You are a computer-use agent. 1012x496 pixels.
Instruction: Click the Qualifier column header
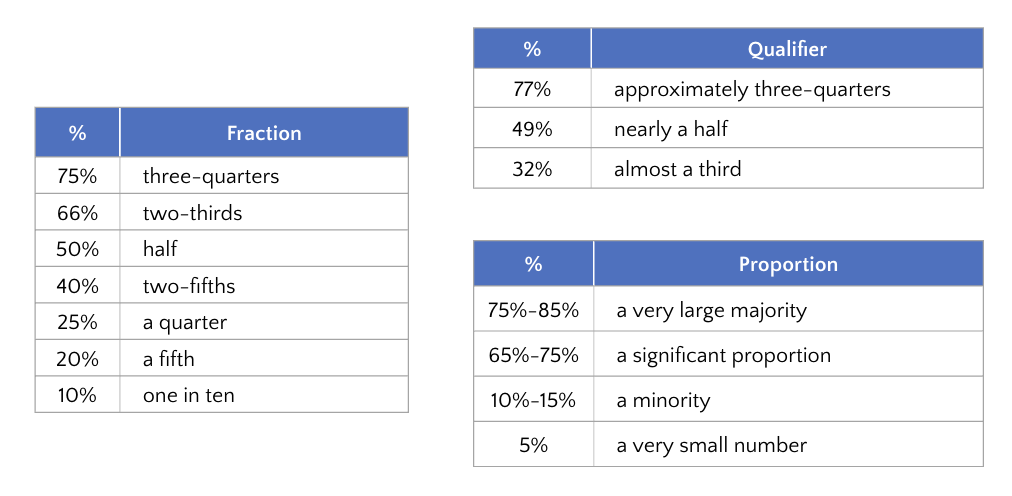click(787, 49)
